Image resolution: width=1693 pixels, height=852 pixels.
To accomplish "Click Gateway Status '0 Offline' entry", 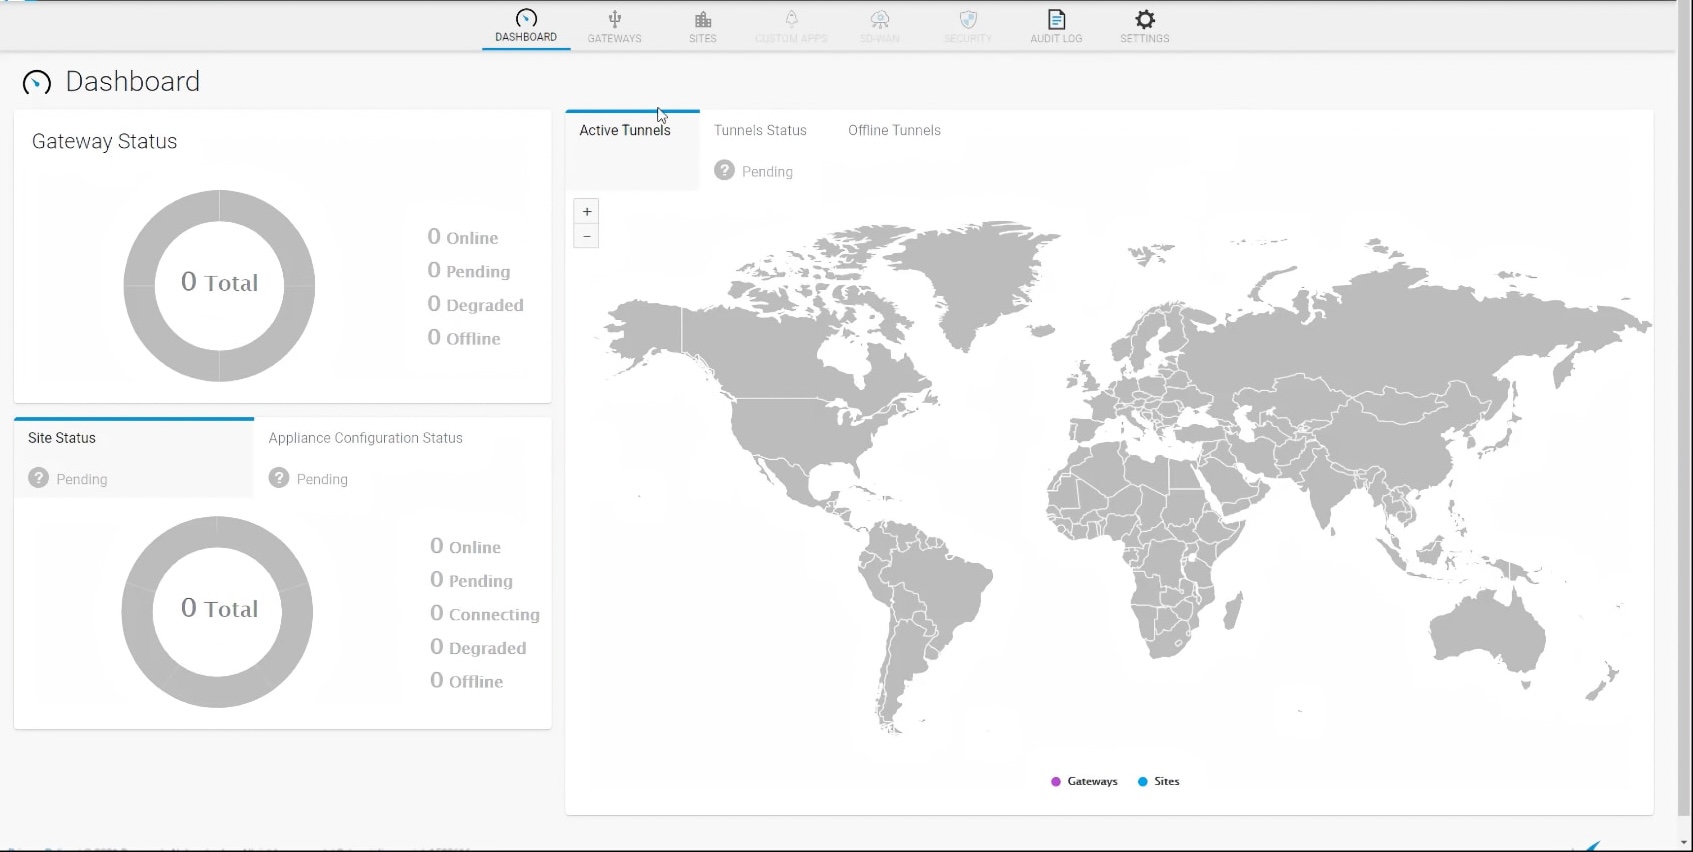I will pos(464,338).
